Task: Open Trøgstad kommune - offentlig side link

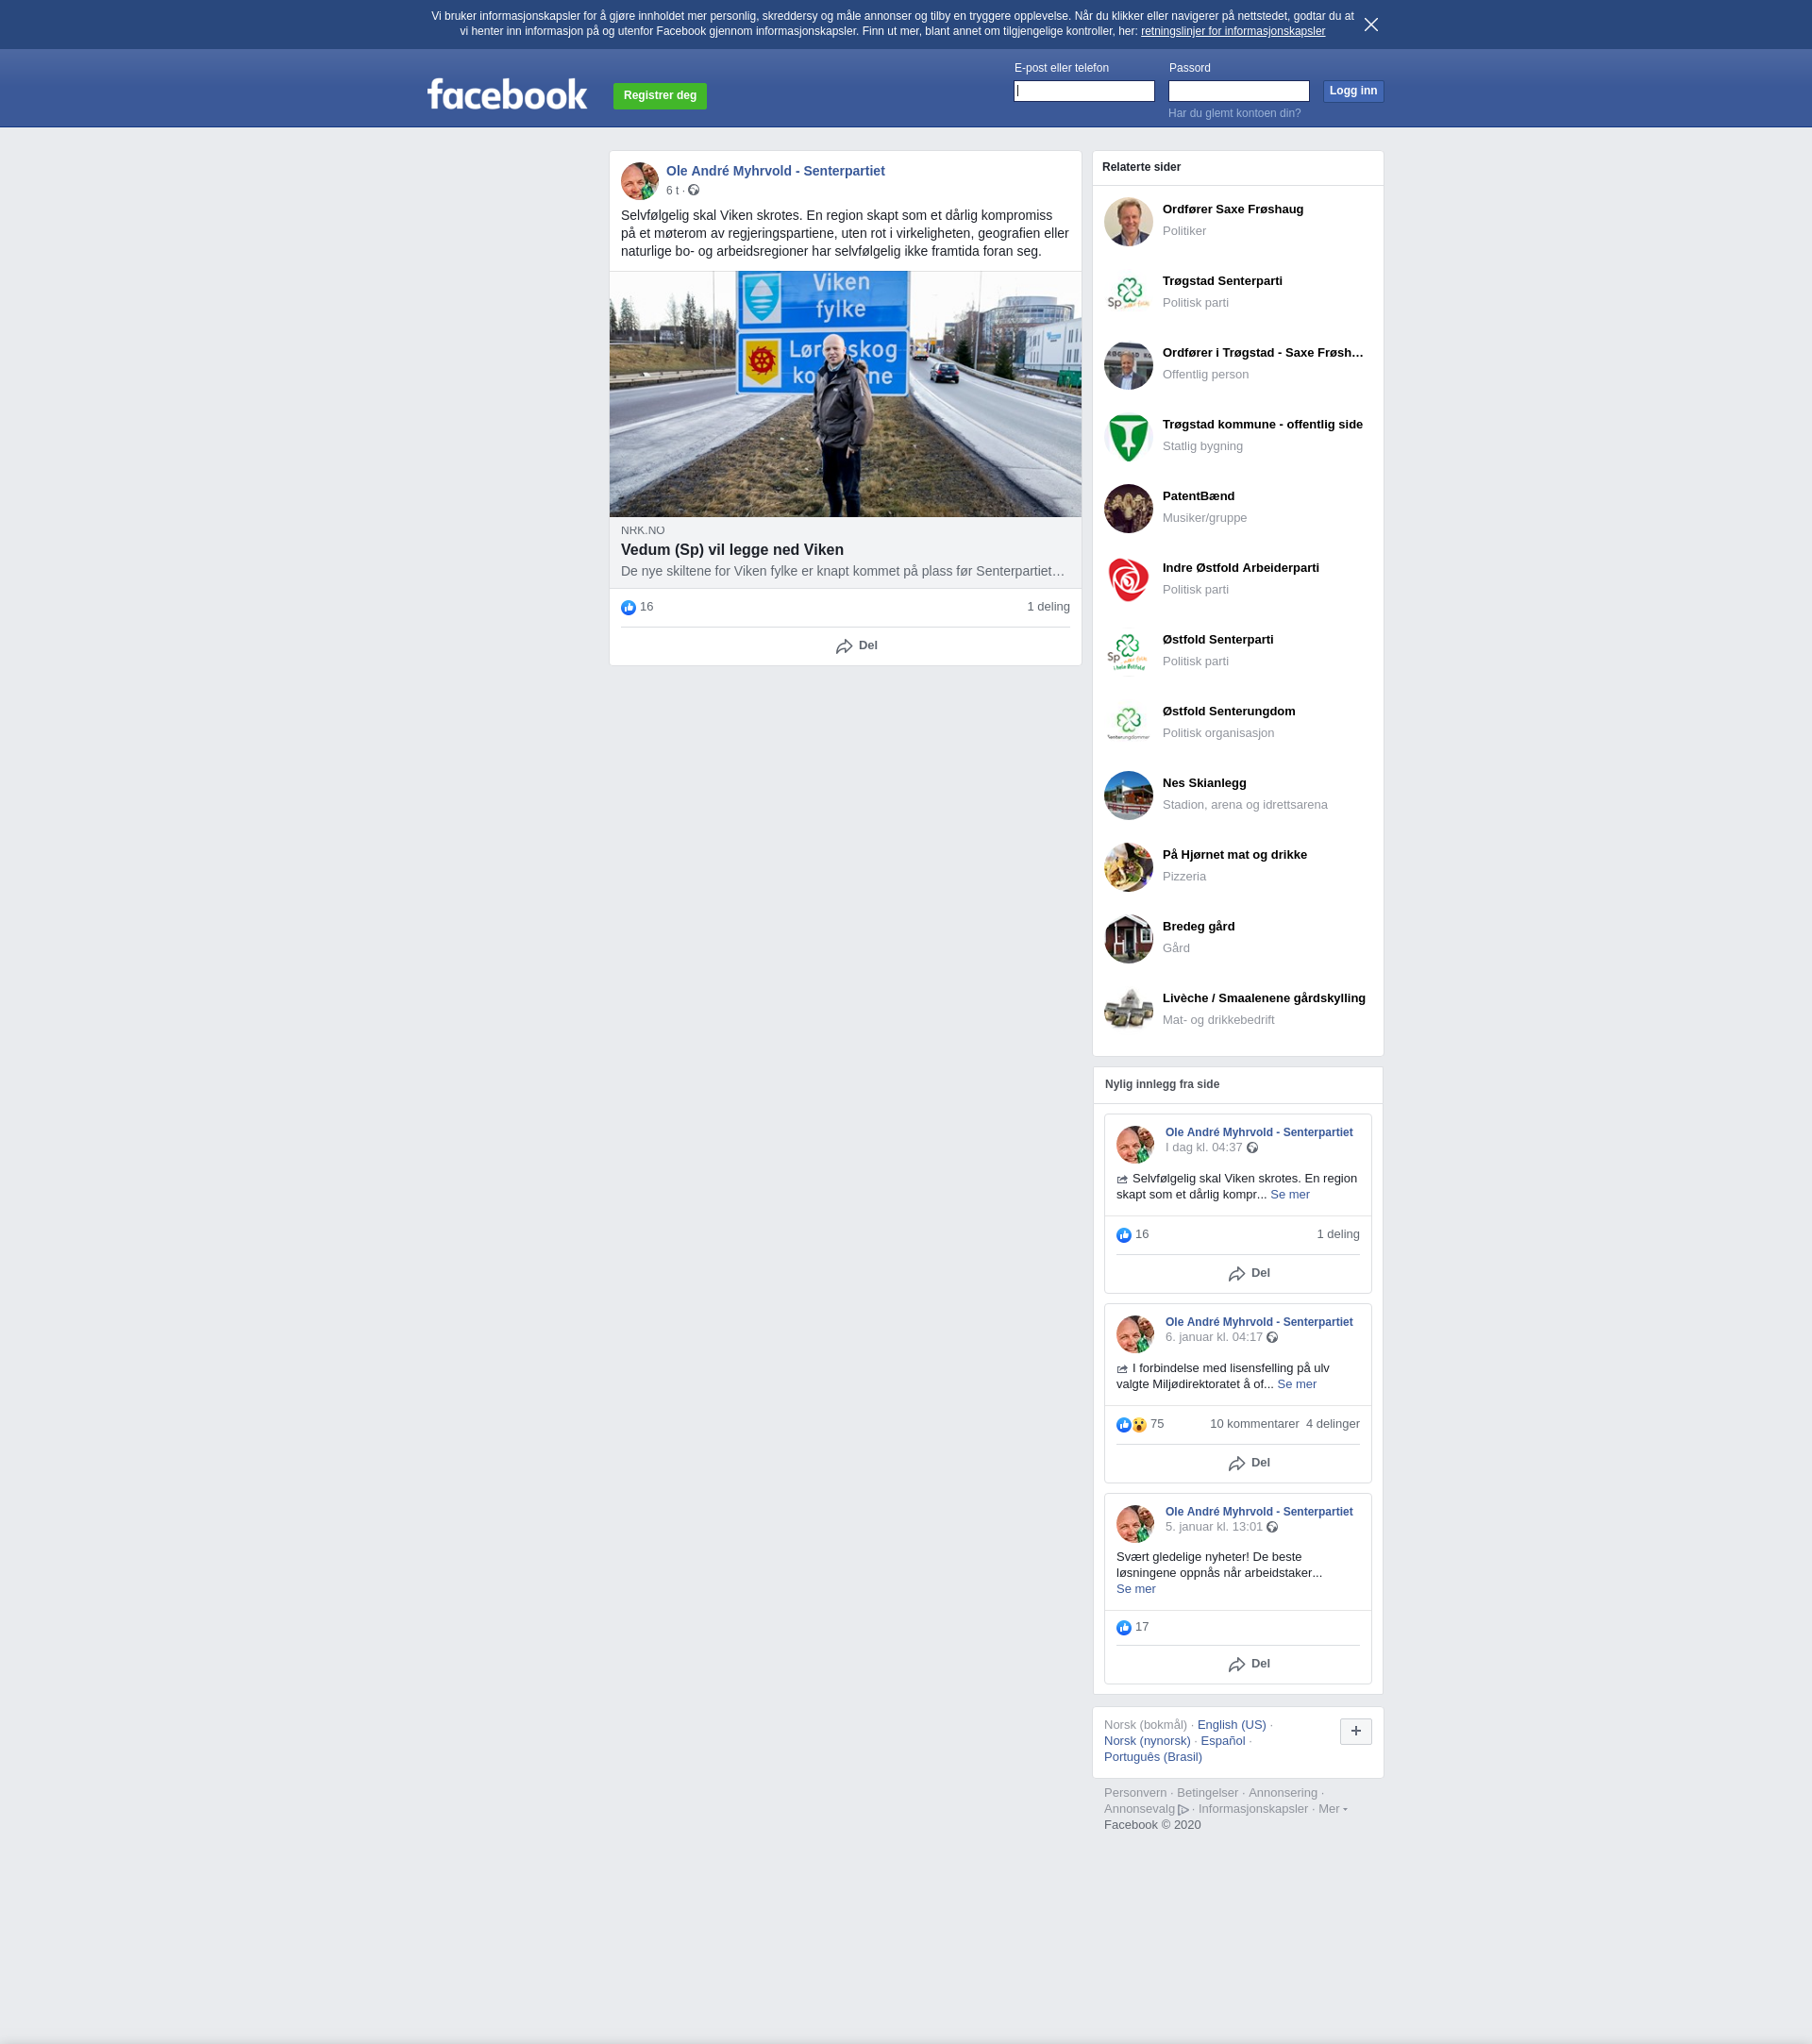Action: click(1262, 425)
